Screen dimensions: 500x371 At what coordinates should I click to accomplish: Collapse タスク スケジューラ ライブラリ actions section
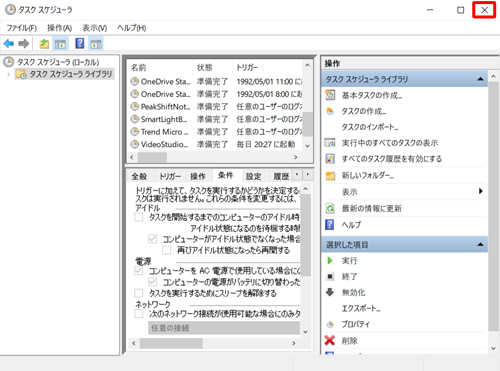(480, 79)
